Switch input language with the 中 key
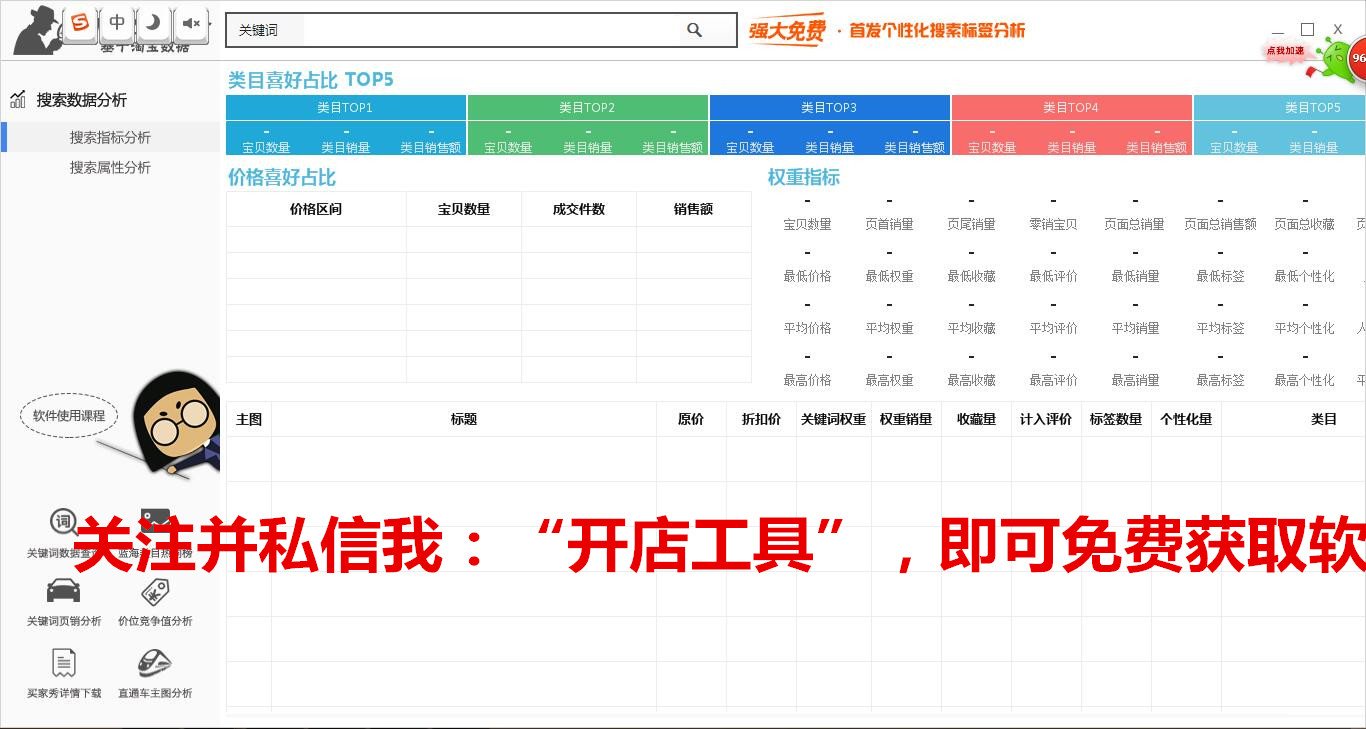This screenshot has height=729, width=1366. click(117, 22)
